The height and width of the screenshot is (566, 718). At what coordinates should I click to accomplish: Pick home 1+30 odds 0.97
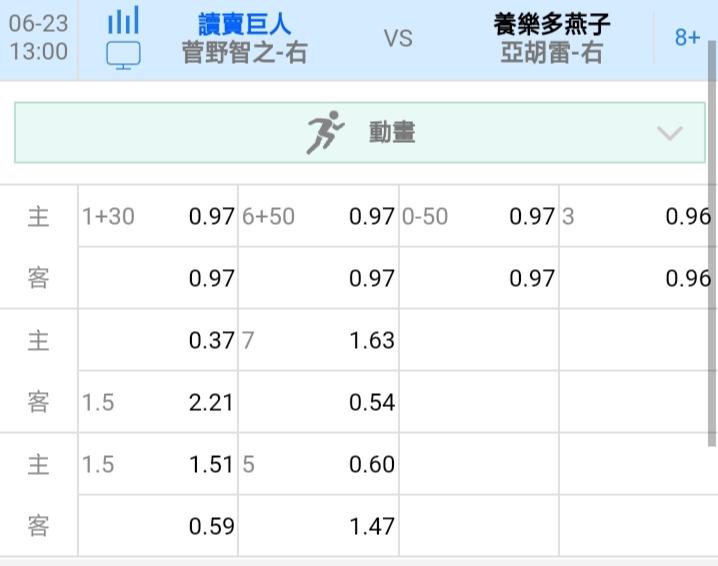211,216
